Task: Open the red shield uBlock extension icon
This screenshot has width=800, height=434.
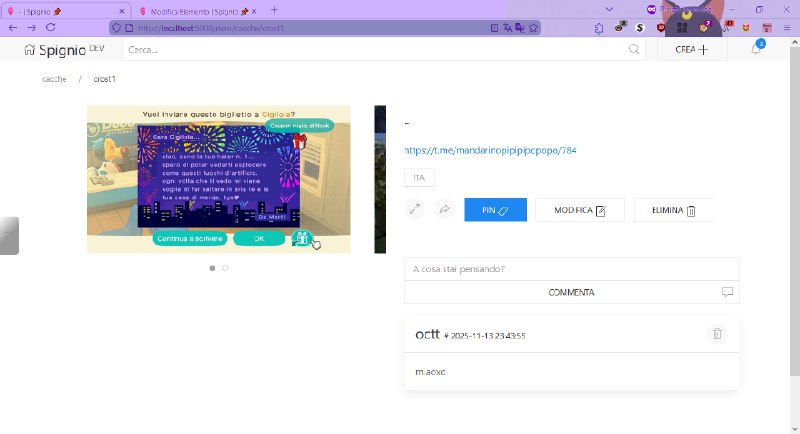Action: click(661, 28)
